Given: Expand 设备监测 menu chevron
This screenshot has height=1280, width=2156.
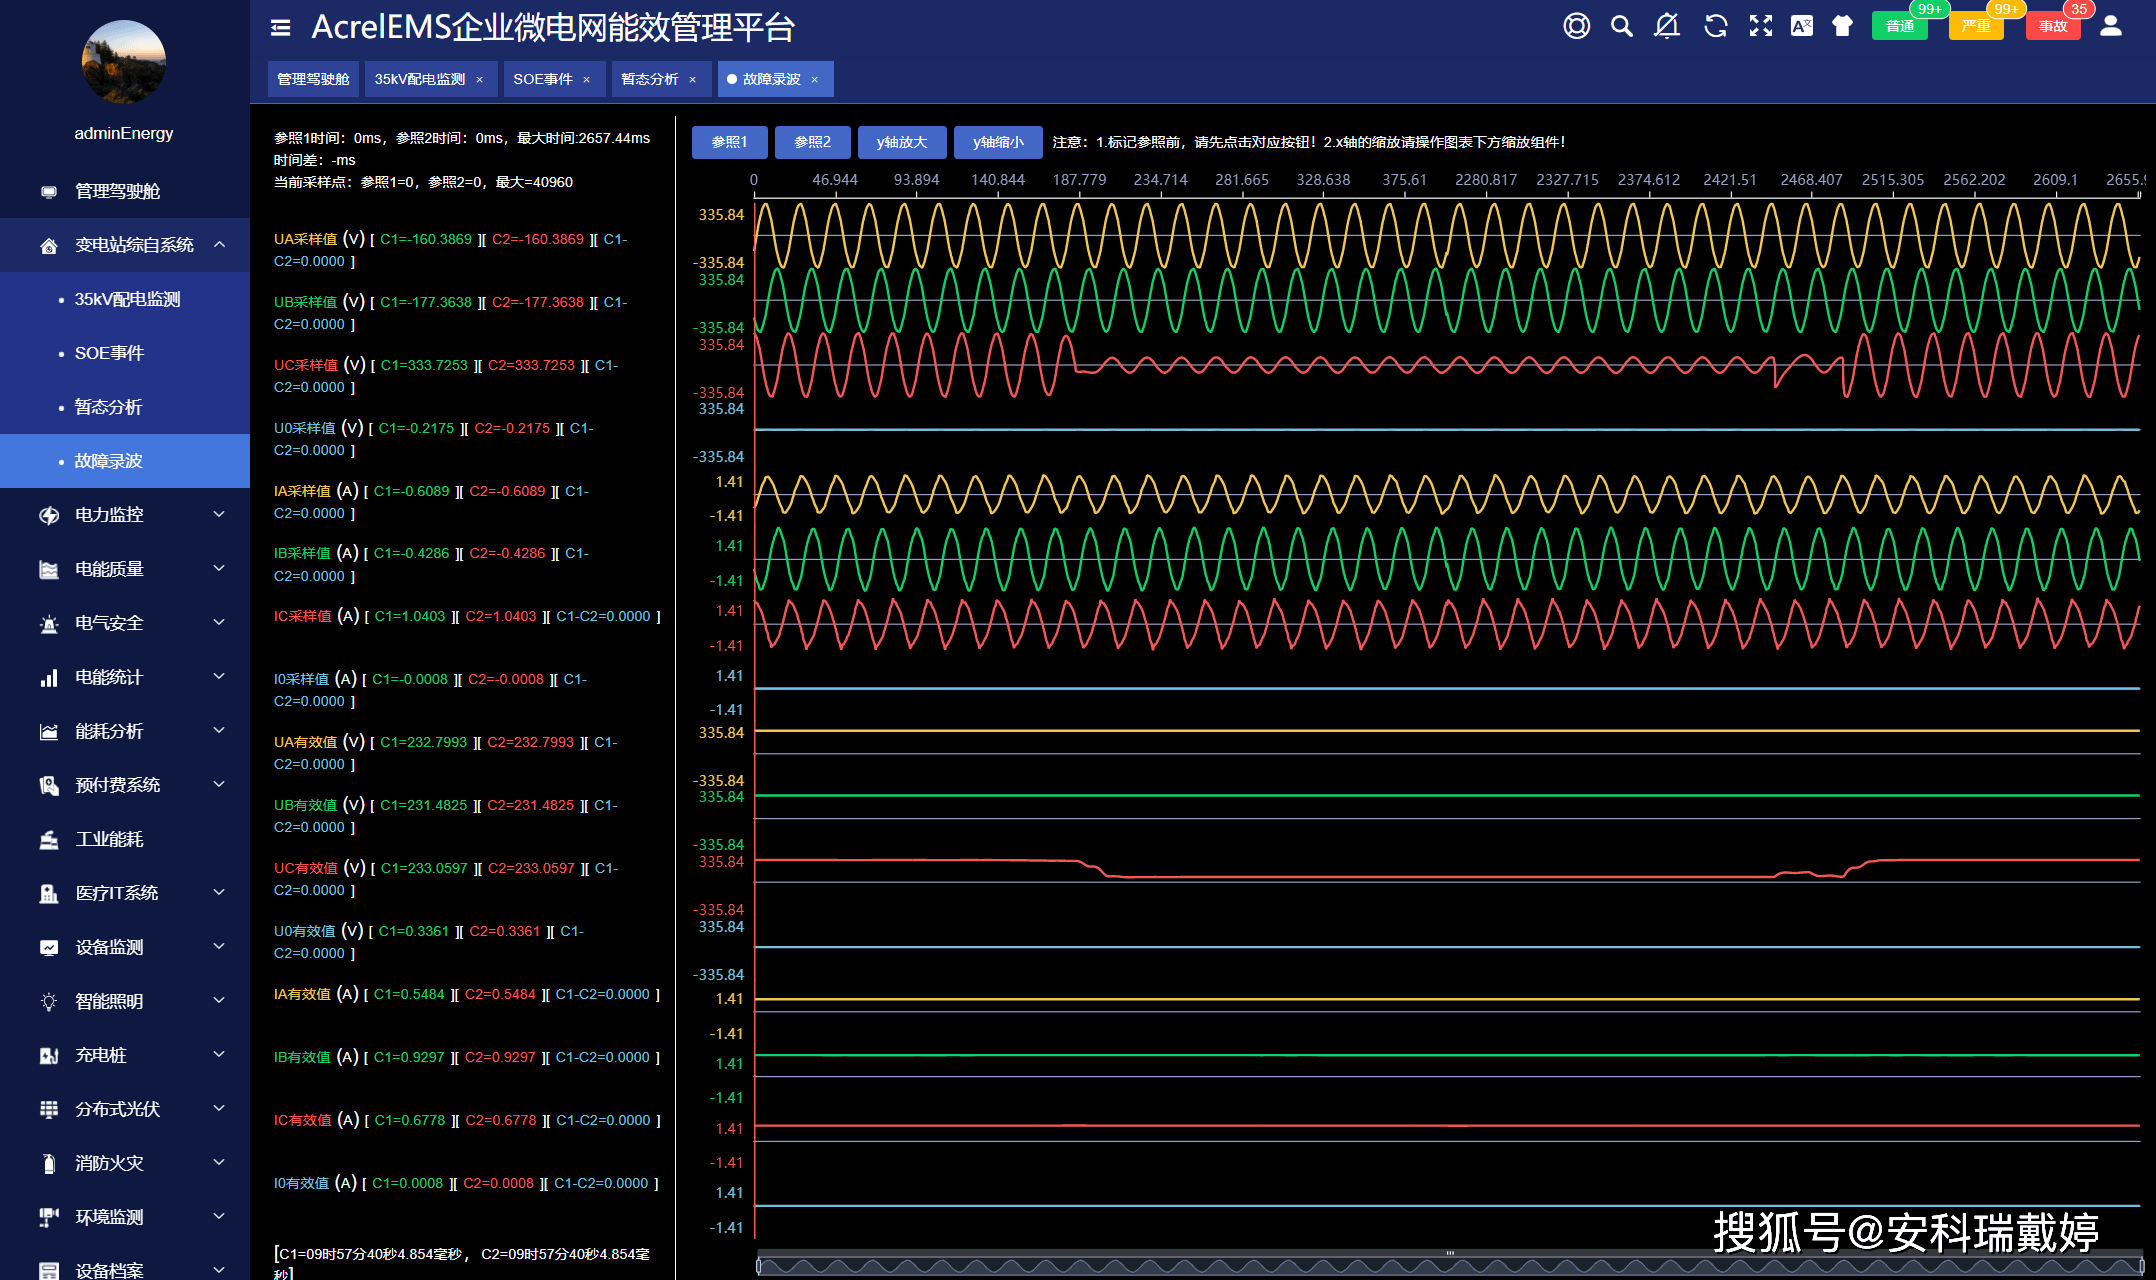Looking at the screenshot, I should tap(219, 947).
